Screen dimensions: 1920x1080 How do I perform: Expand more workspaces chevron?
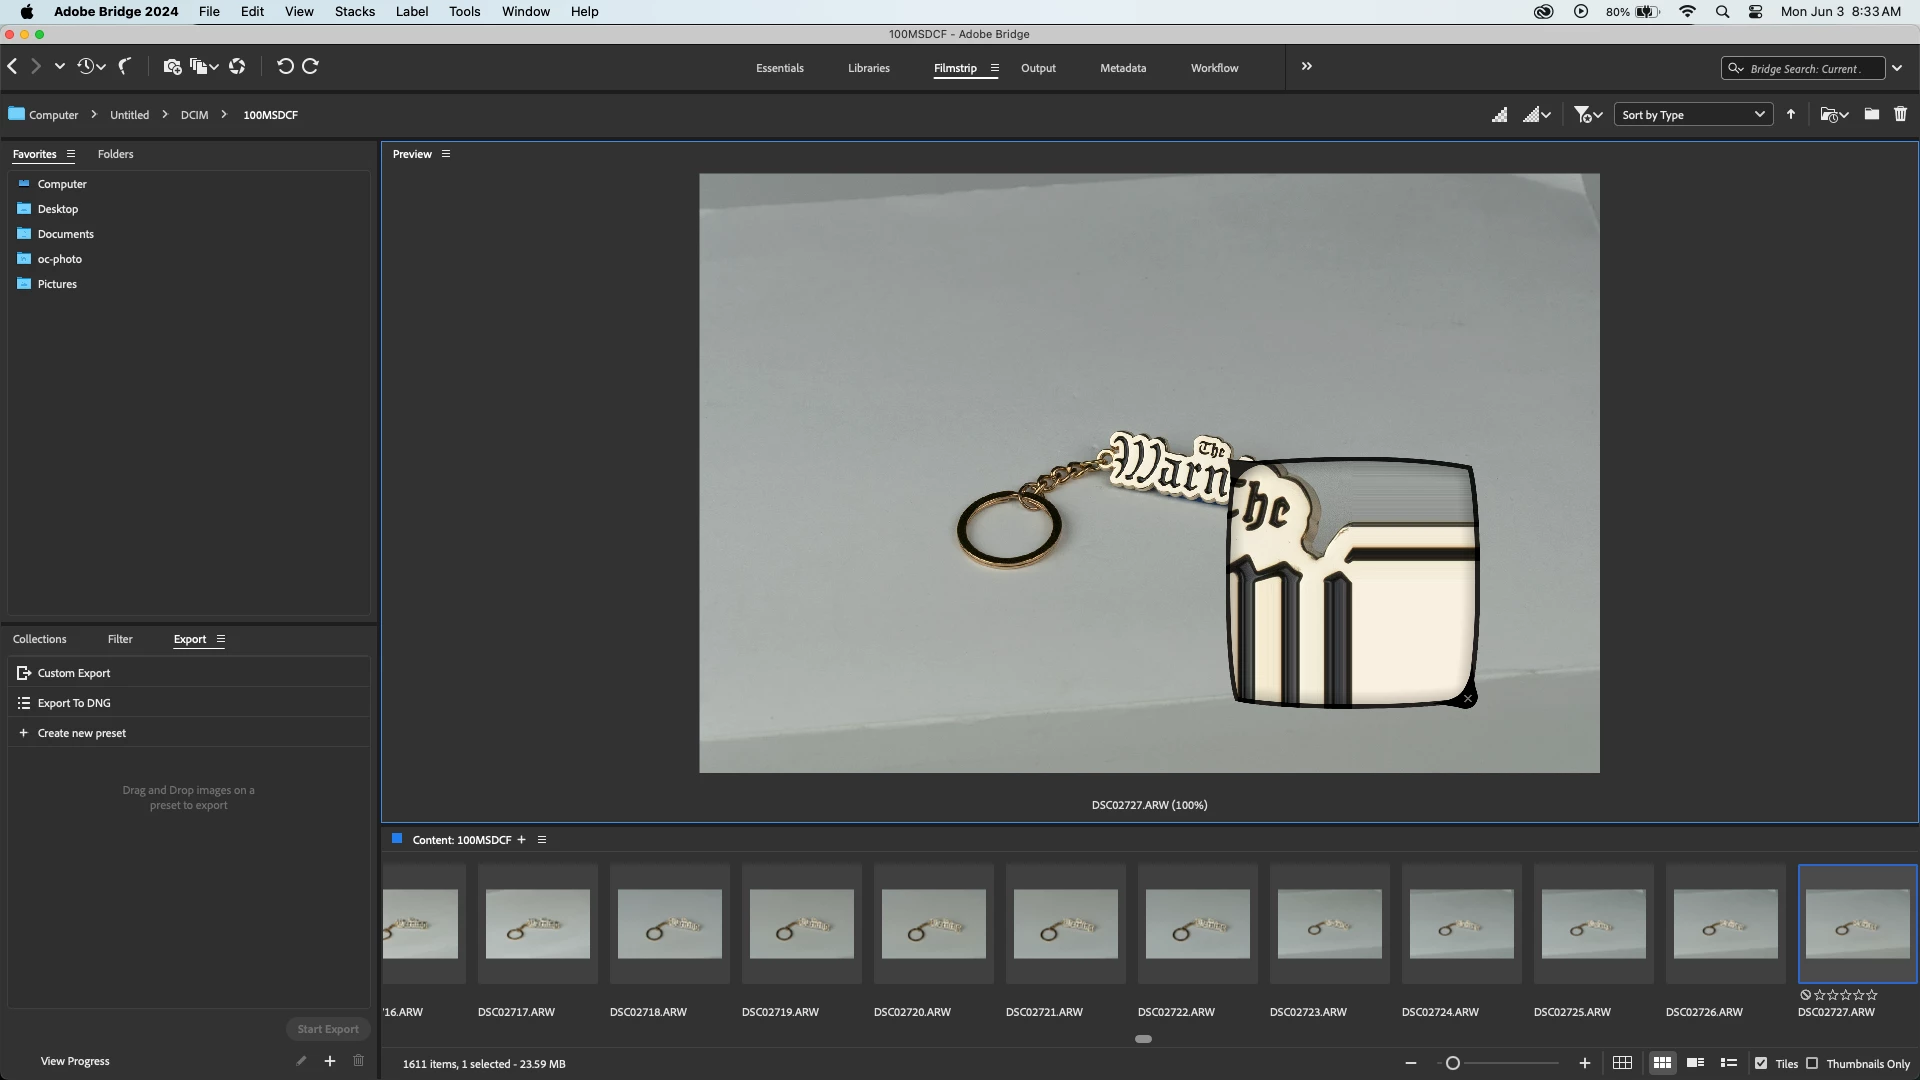[1306, 66]
